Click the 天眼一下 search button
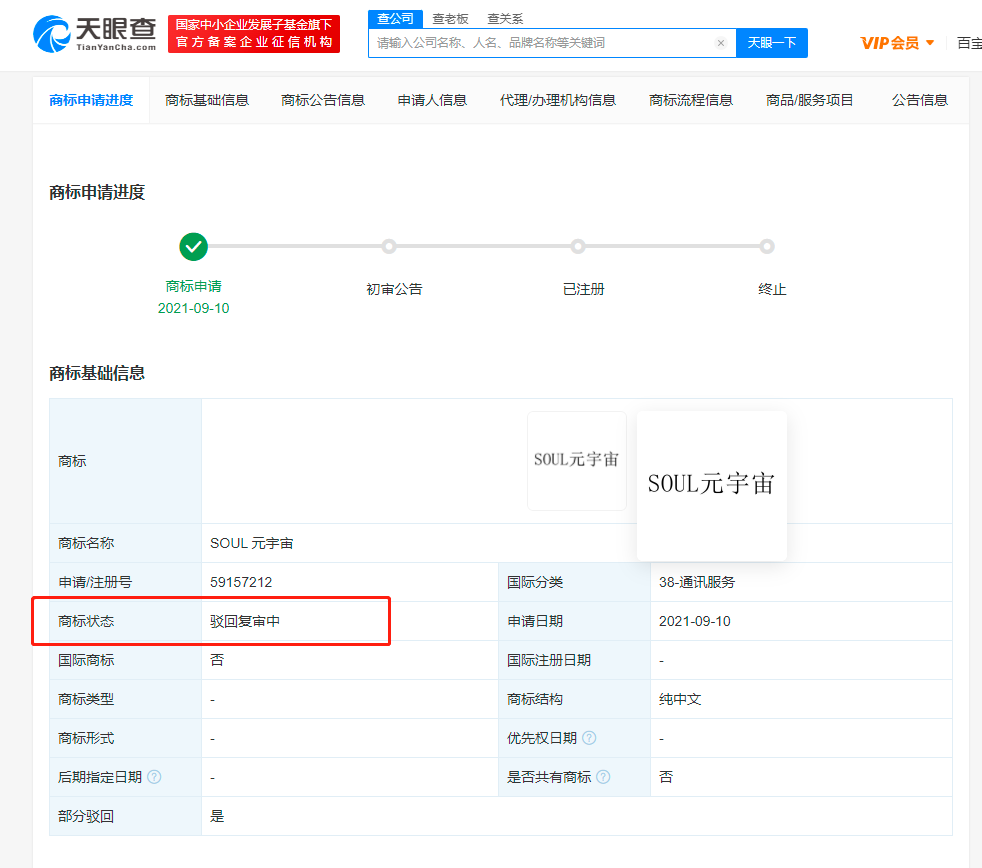The height and width of the screenshot is (868, 982). (x=772, y=43)
